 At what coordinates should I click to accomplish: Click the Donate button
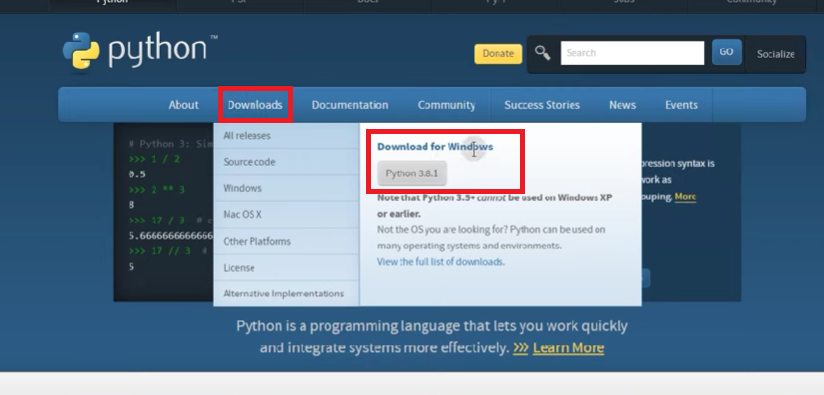coord(498,54)
